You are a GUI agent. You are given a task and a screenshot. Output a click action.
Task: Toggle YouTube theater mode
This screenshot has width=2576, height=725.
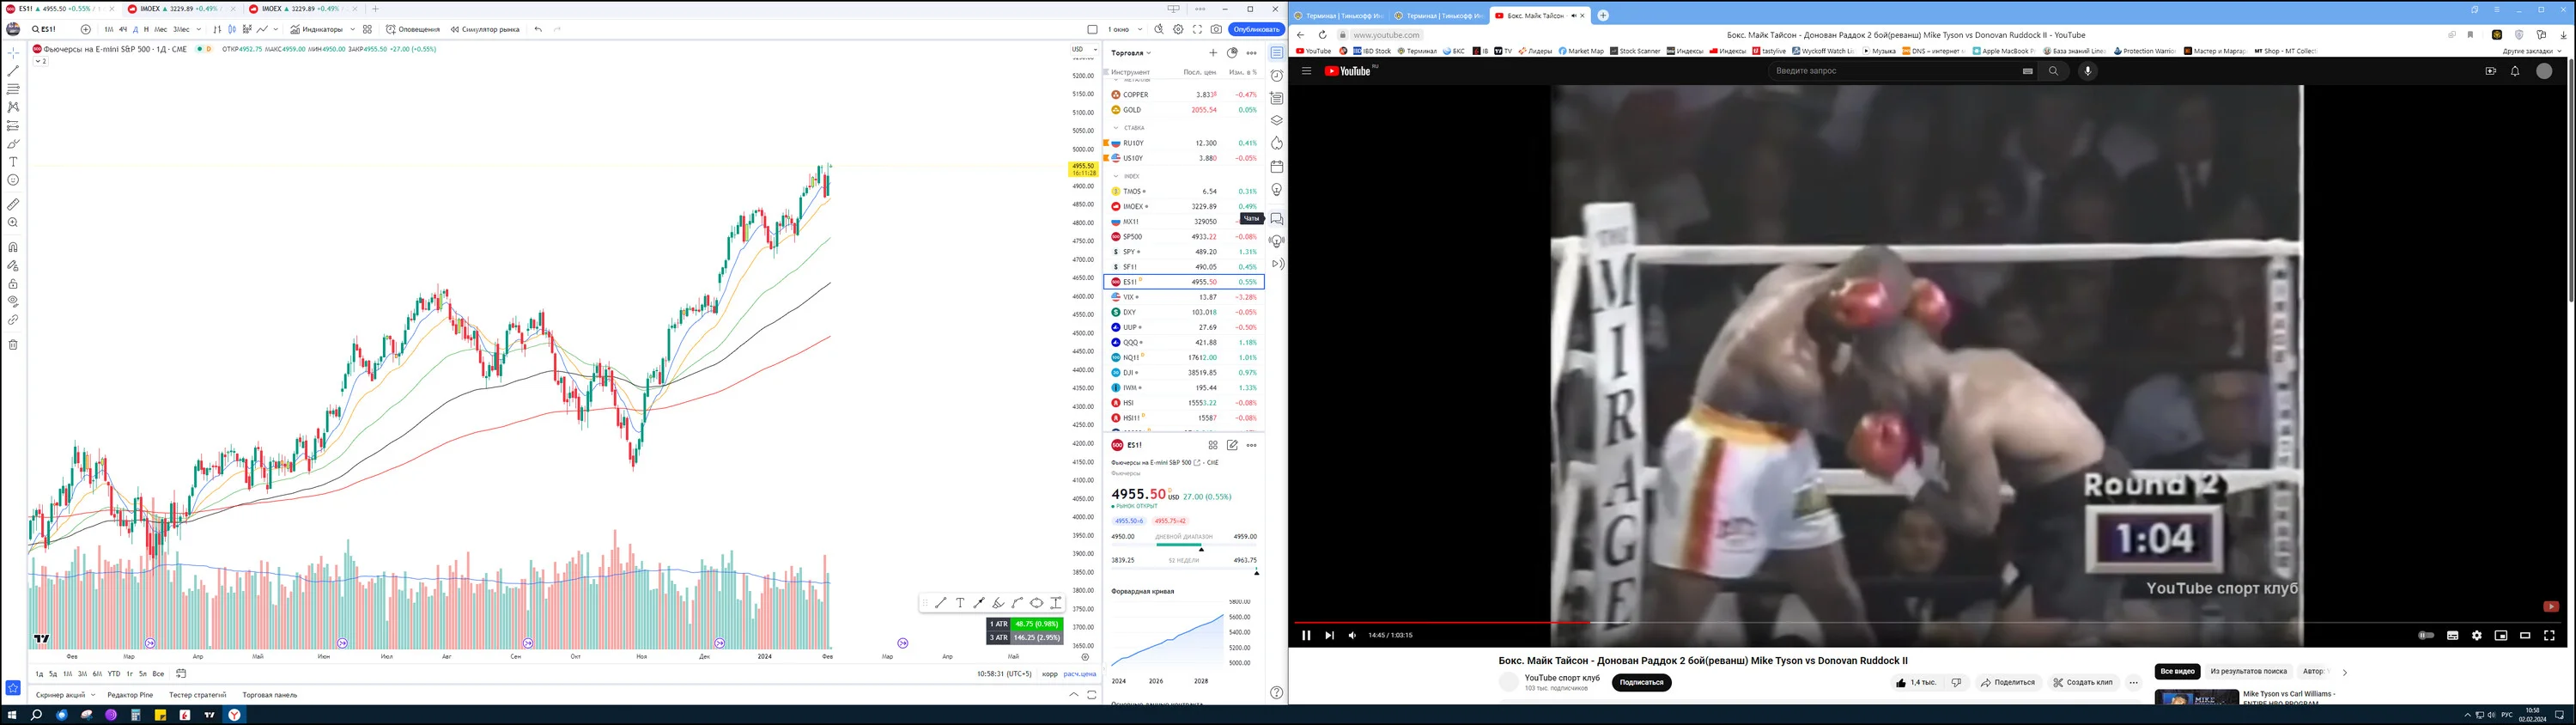(x=2525, y=635)
